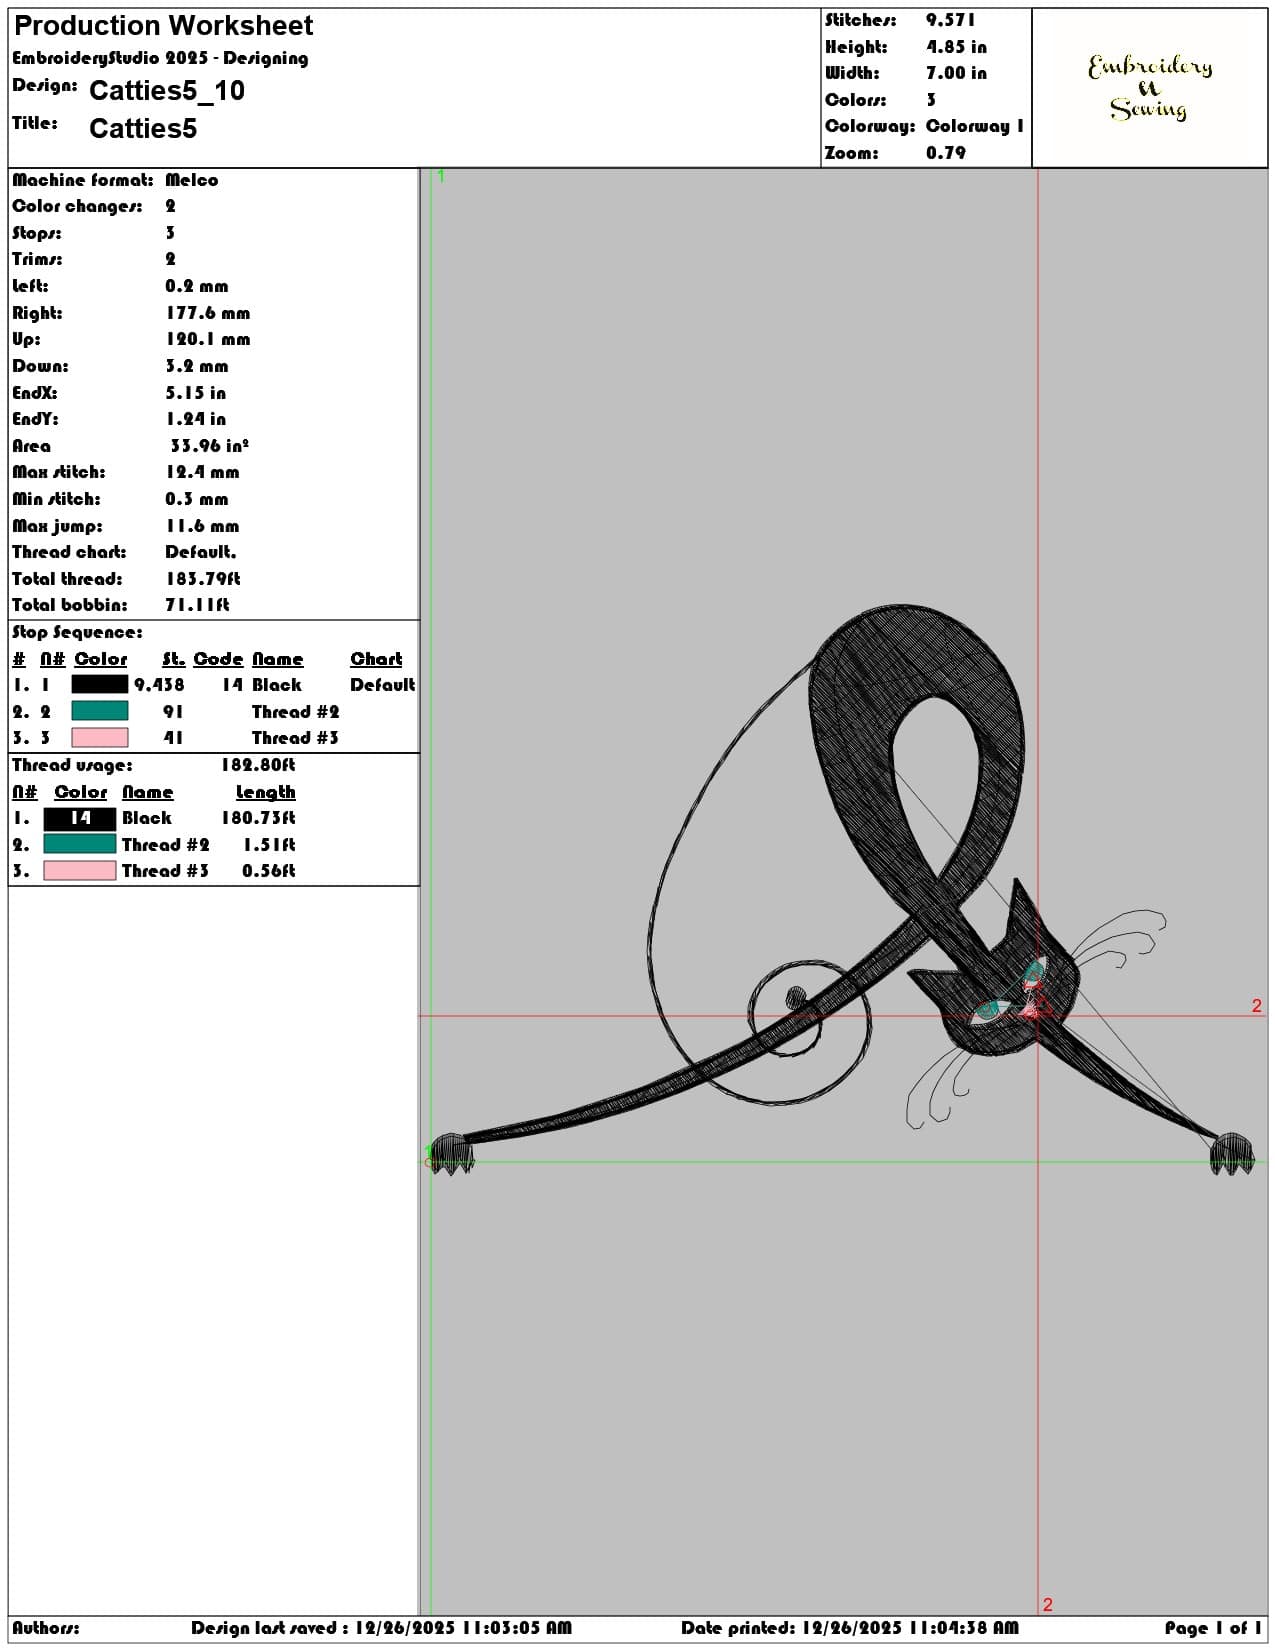
Task: Click the pink swatch in Thread usage list
Action: click(80, 871)
